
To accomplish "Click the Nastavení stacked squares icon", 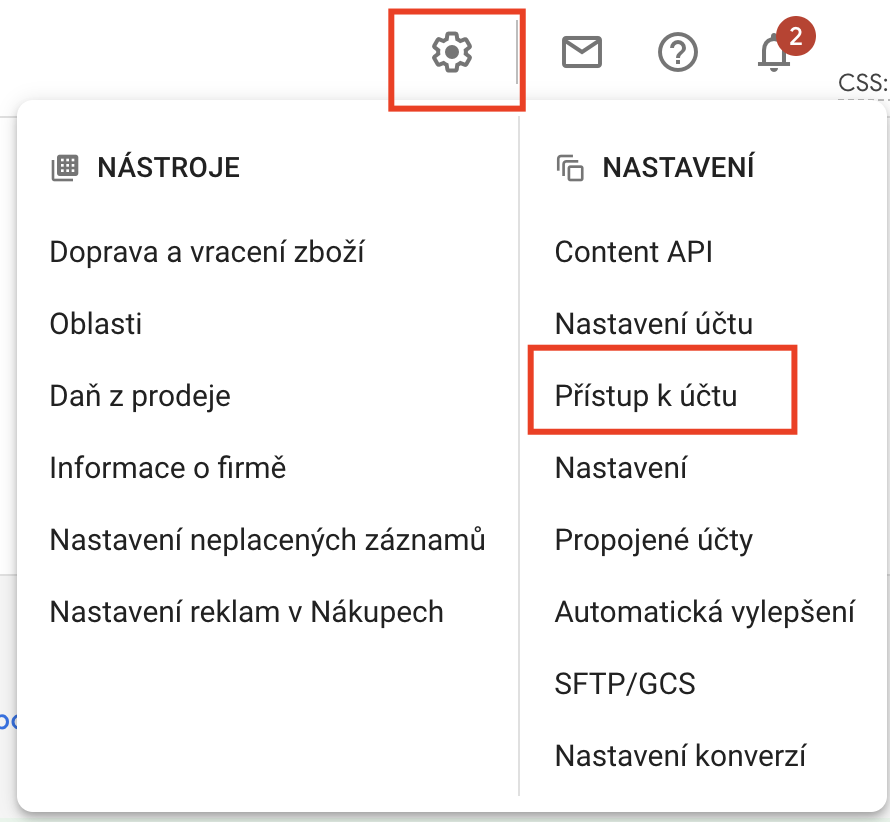I will point(570,168).
